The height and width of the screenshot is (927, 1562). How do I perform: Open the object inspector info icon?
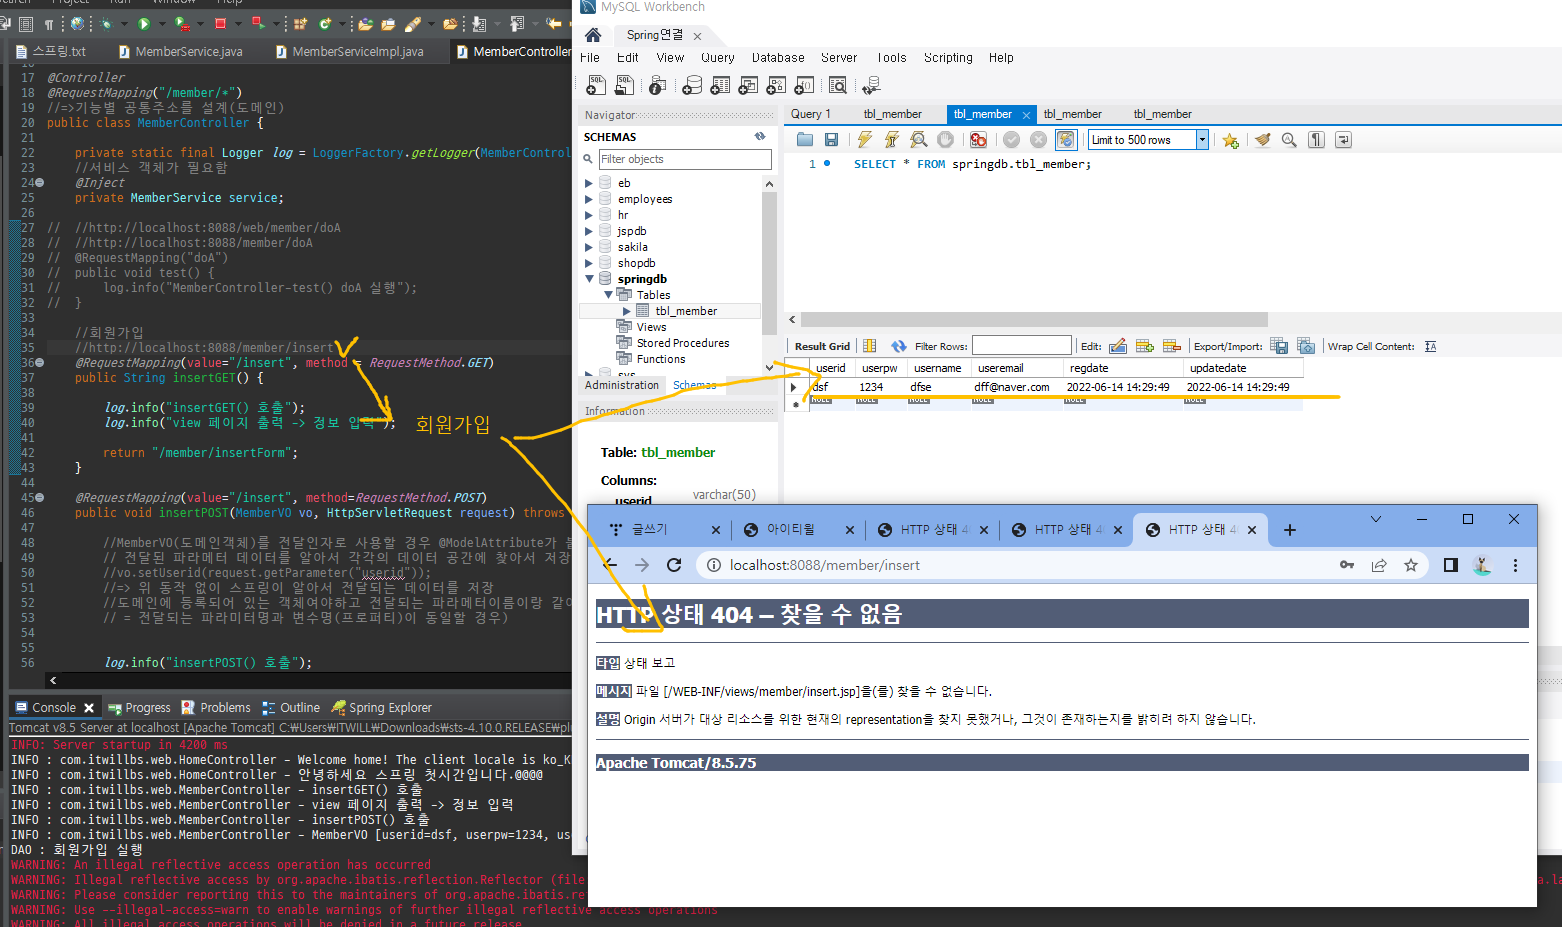pyautogui.click(x=657, y=86)
